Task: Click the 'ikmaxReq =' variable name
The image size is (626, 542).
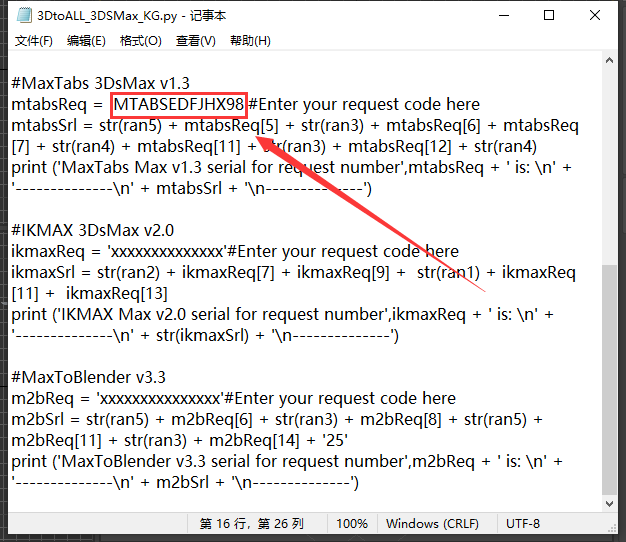Action: [55, 252]
